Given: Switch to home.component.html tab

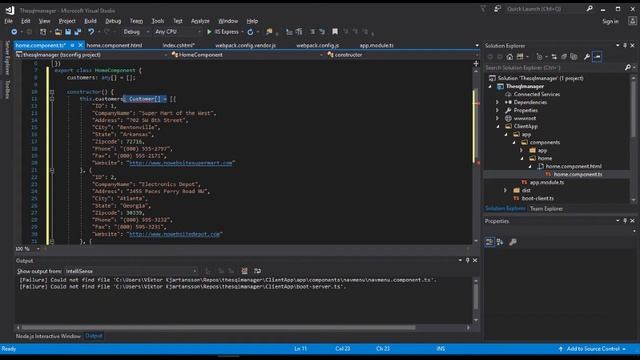Looking at the screenshot, I should point(114,45).
